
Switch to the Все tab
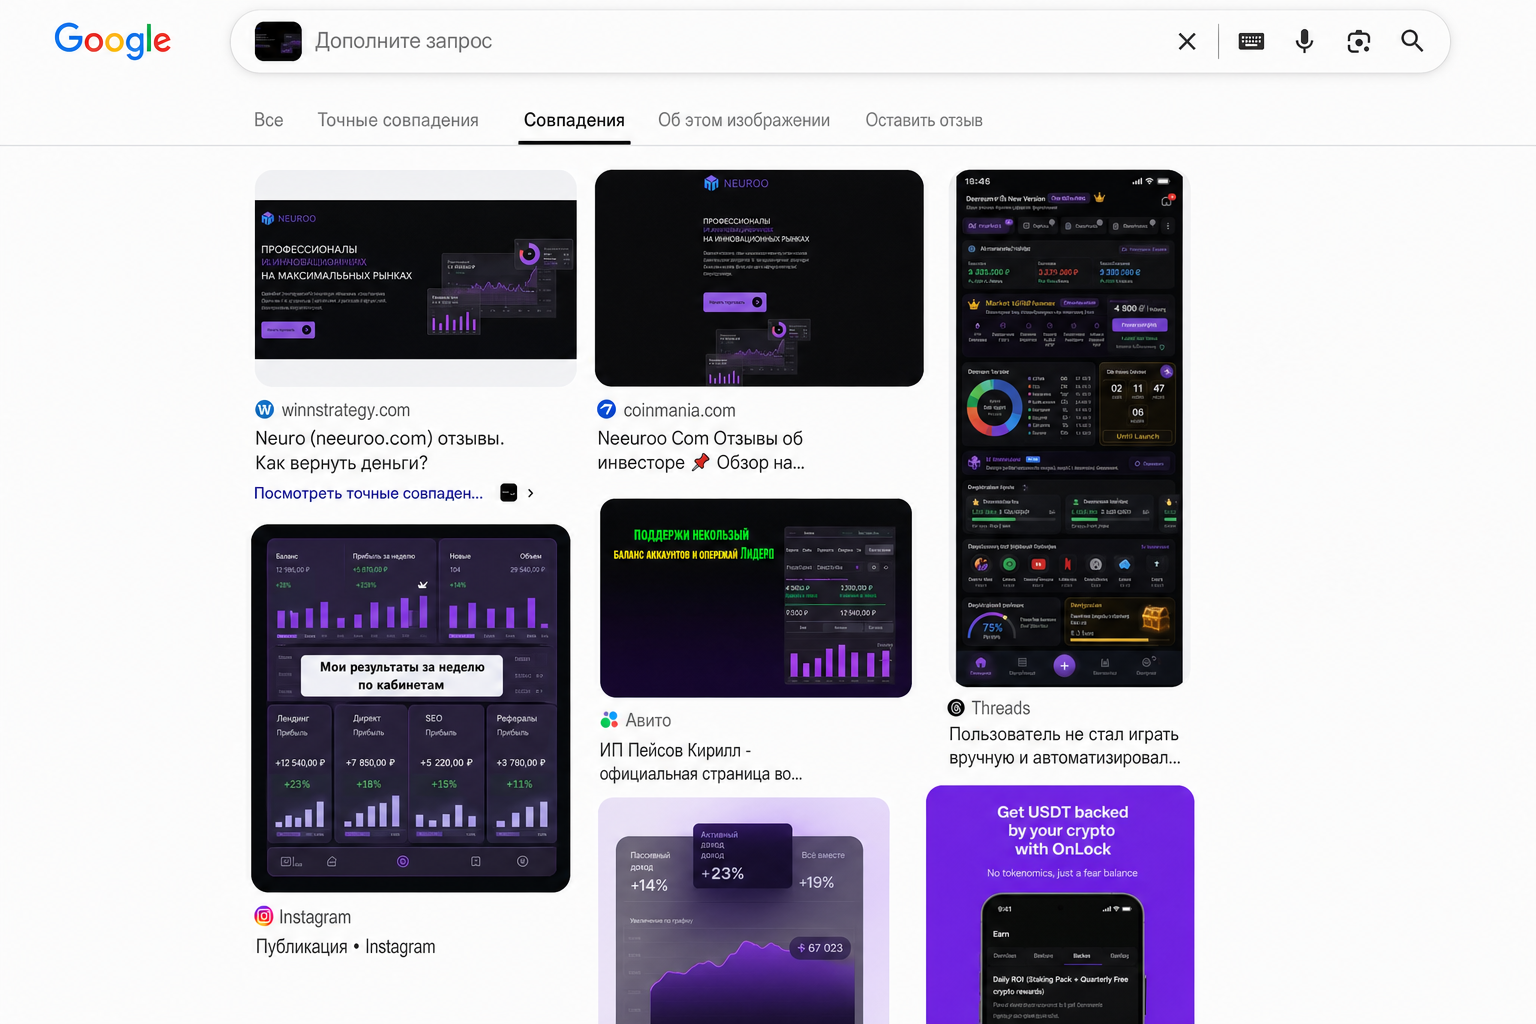click(x=268, y=120)
